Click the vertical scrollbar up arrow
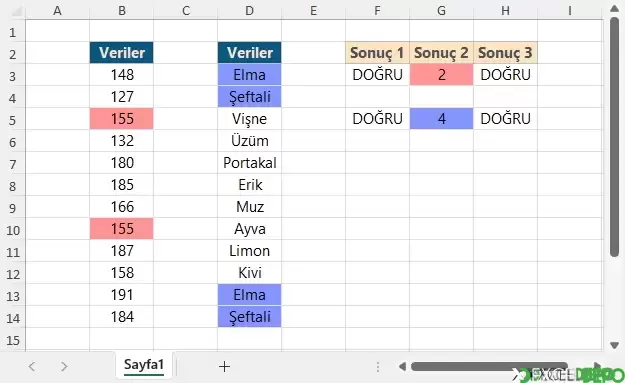This screenshot has width=625, height=383. click(614, 8)
